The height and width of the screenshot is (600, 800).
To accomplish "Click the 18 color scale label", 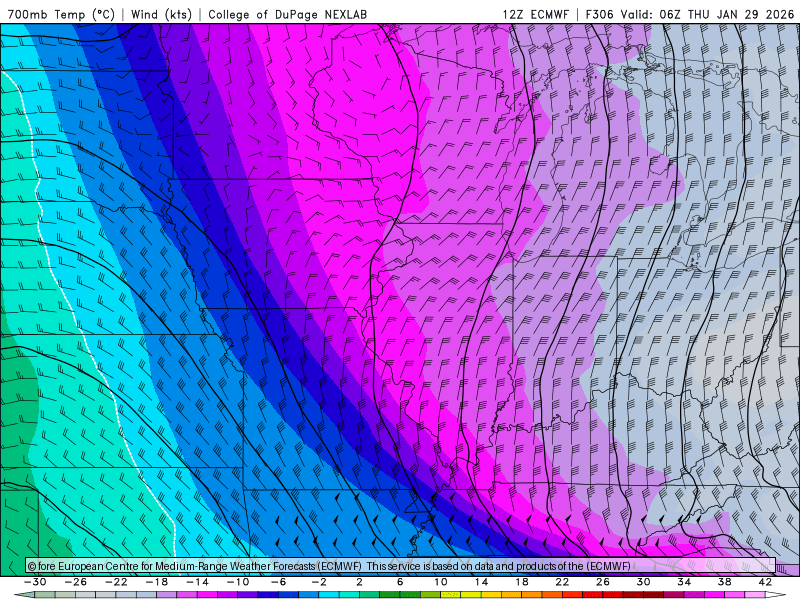I will (x=522, y=582).
